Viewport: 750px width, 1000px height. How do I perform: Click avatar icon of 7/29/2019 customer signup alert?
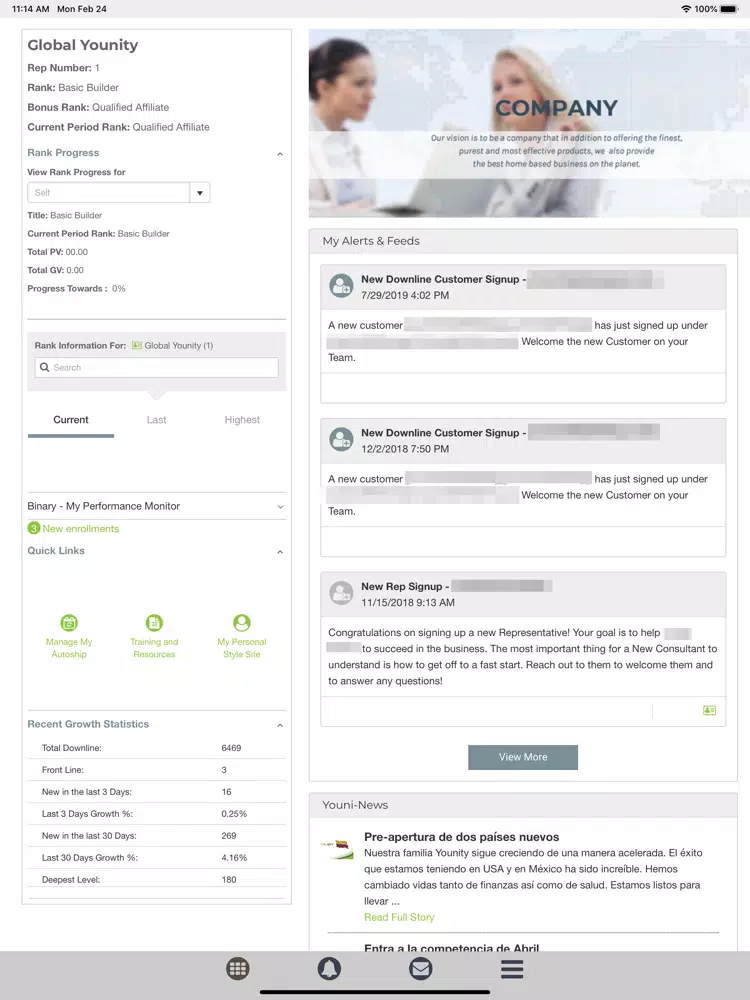341,286
